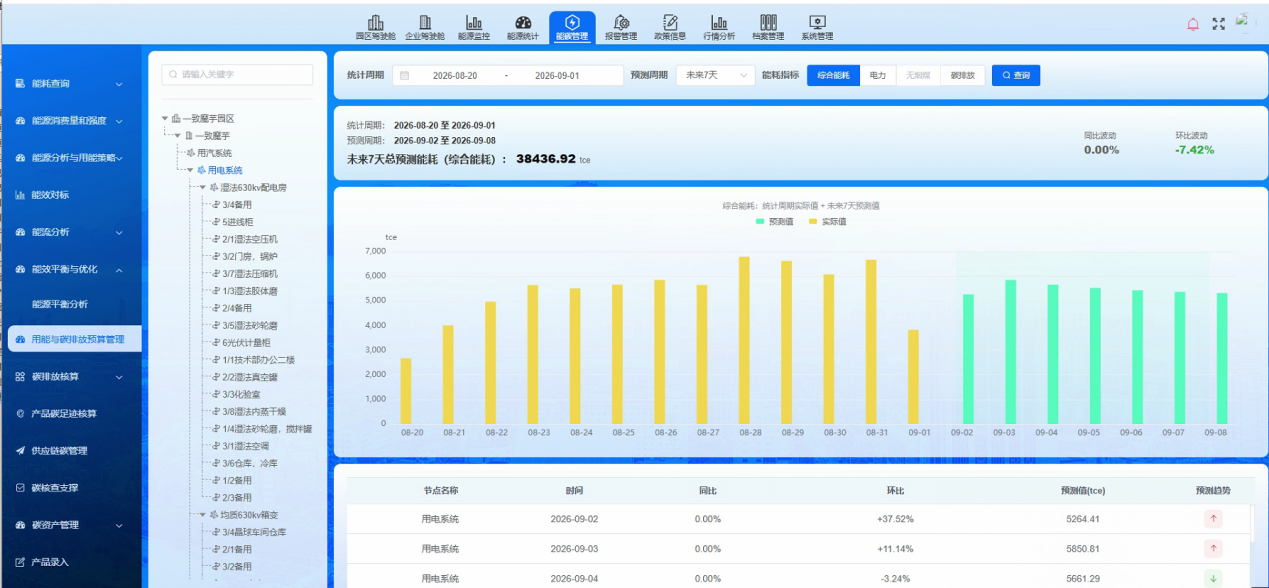Open the 能源监控 module icon
1269x588 pixels.
[474, 23]
